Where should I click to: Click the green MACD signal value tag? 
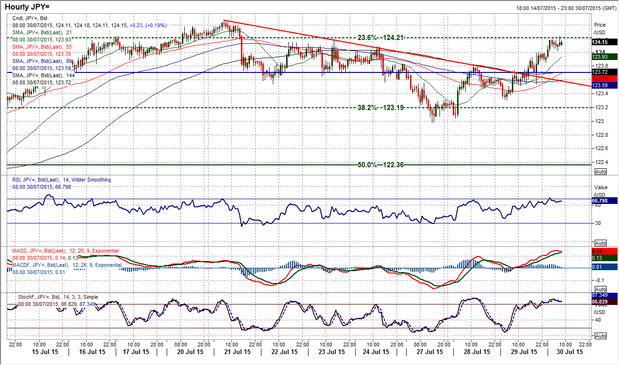click(x=604, y=258)
